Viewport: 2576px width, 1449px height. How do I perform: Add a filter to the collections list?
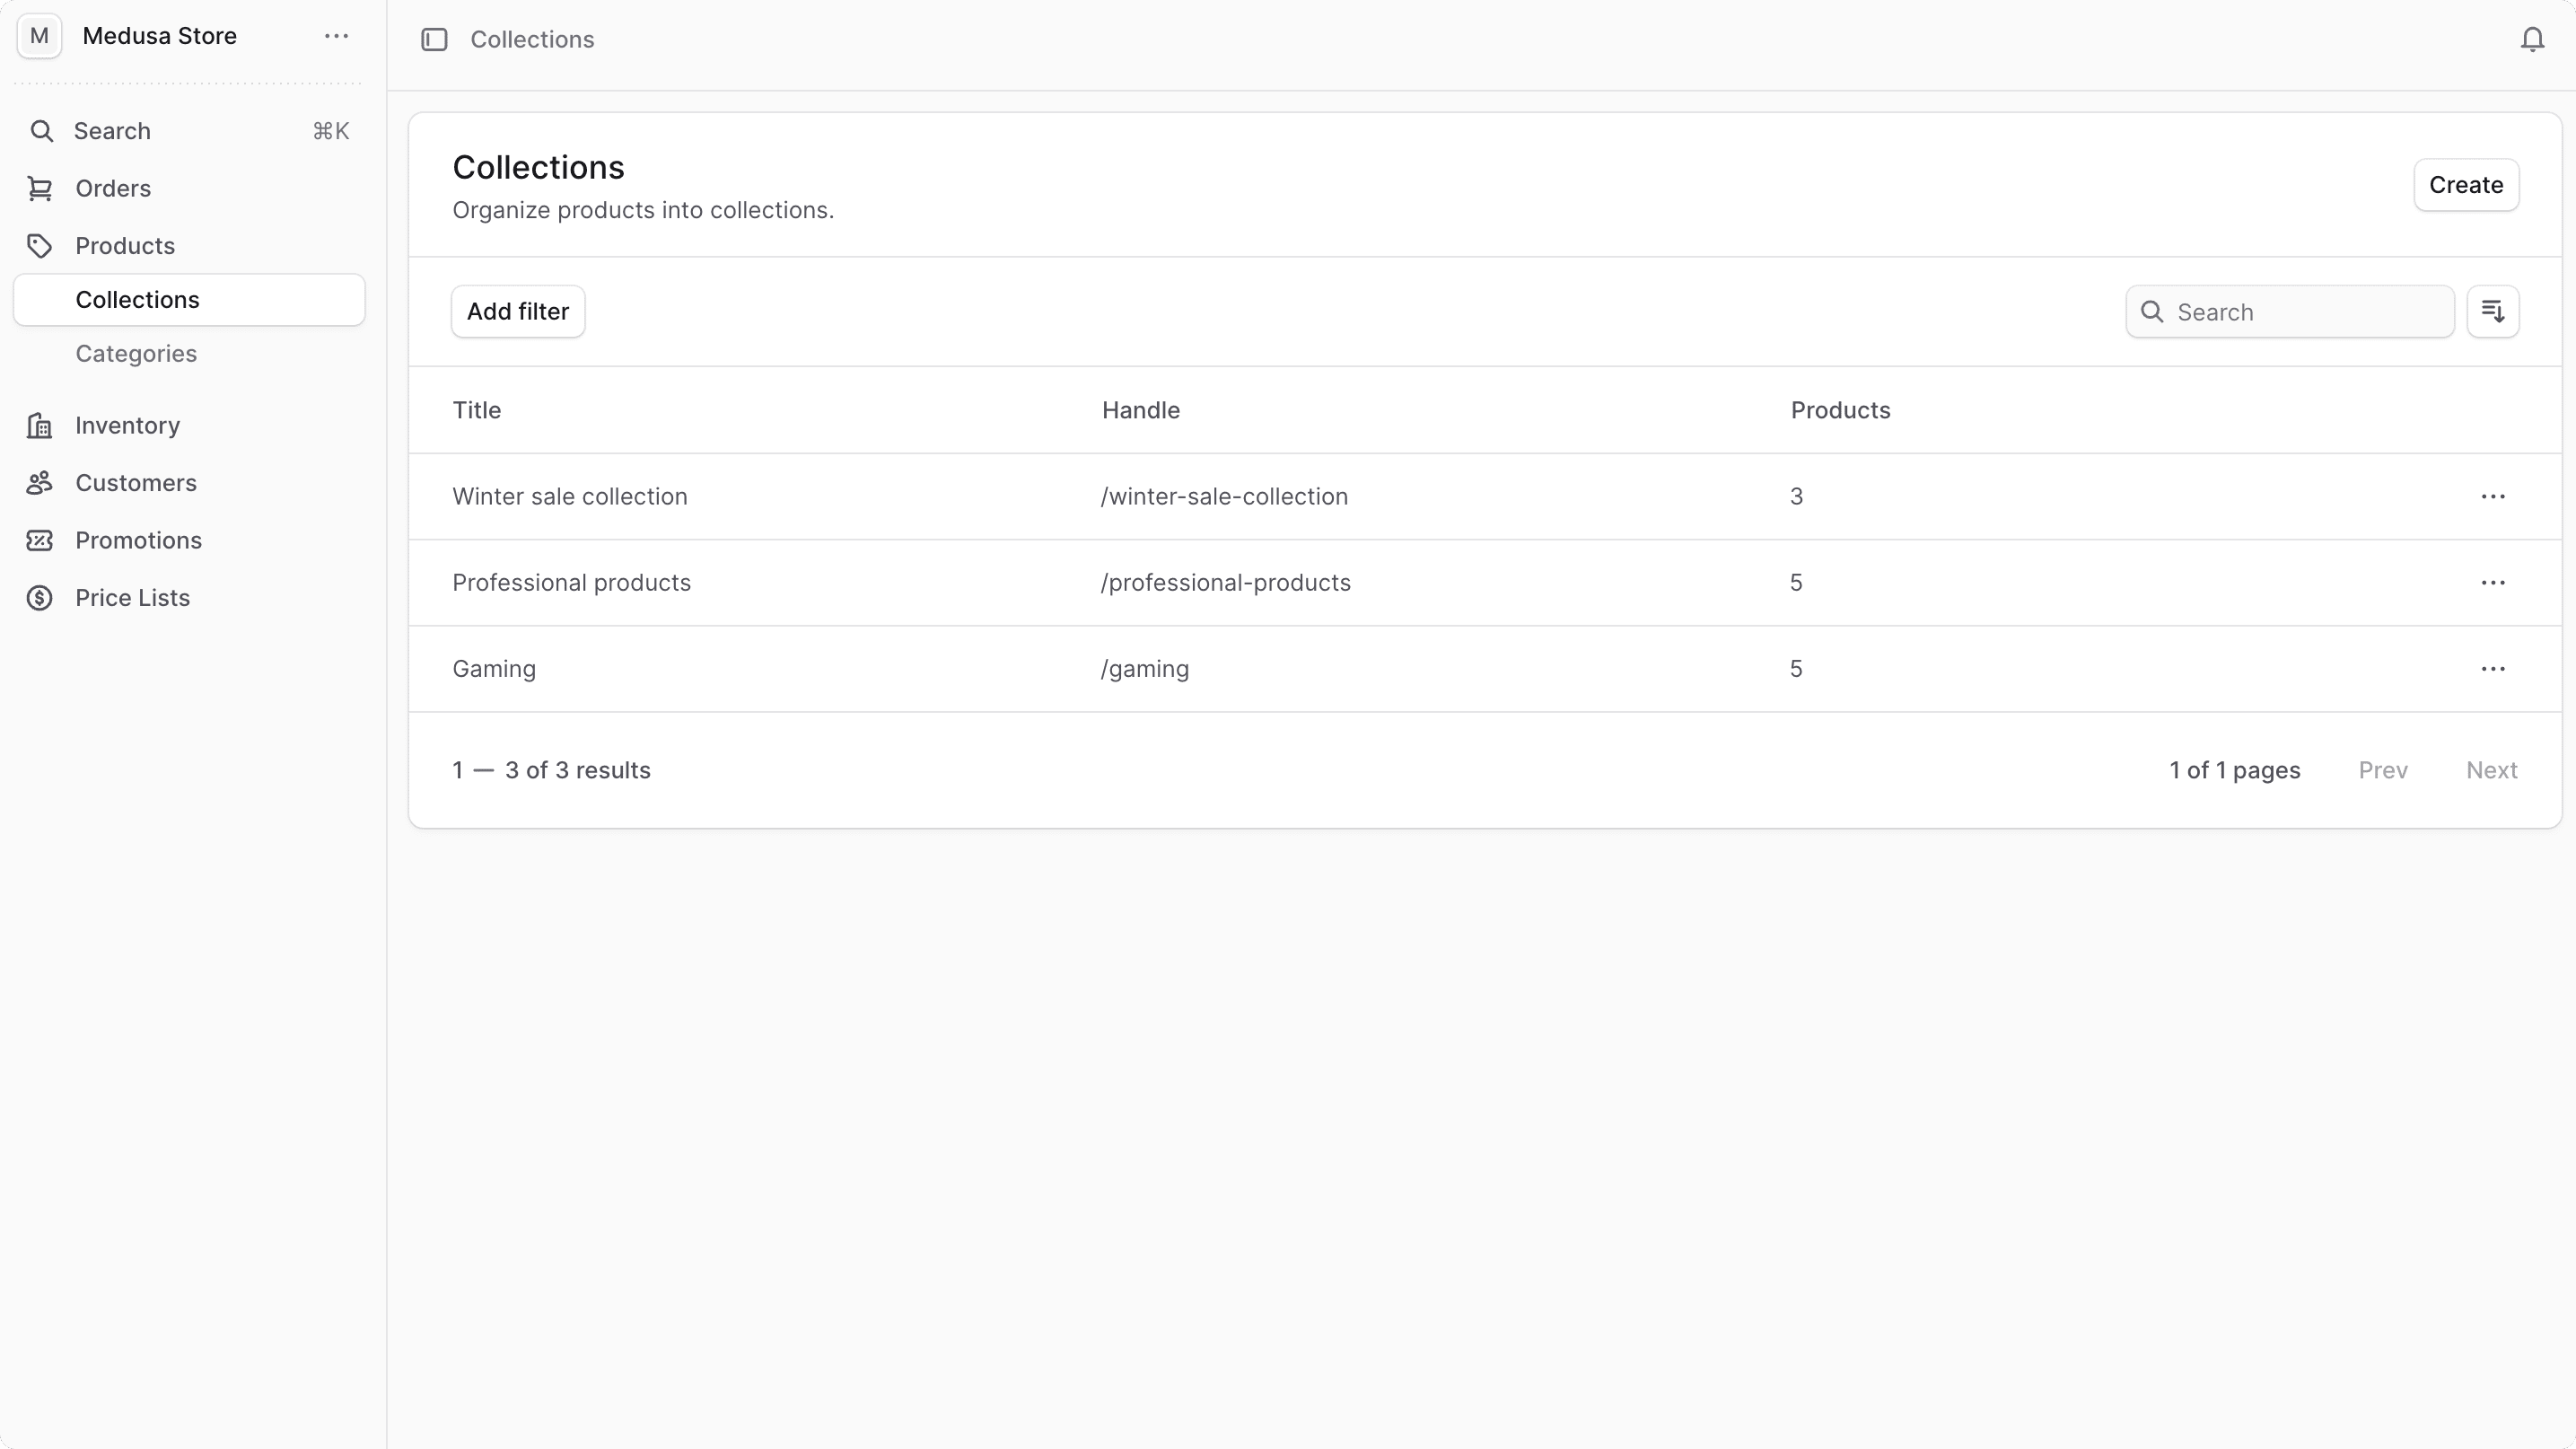(517, 311)
